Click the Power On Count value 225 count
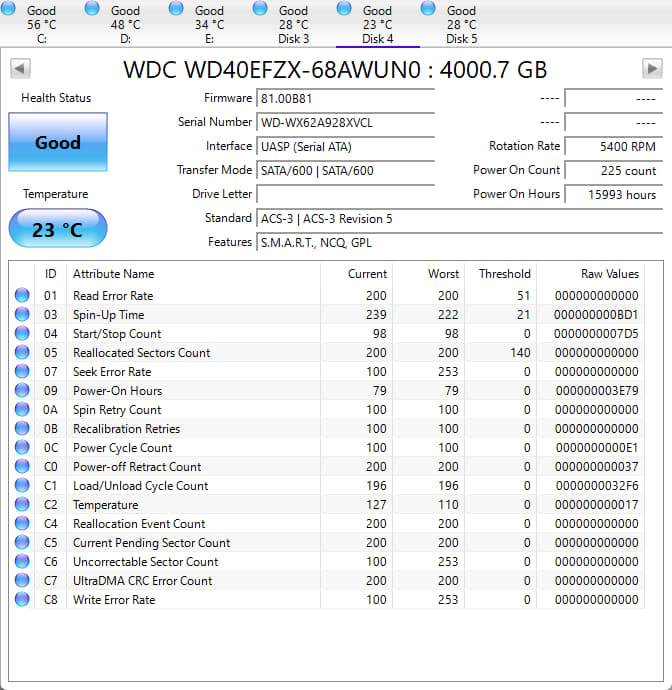Viewport: 672px width, 690px height. coord(613,170)
